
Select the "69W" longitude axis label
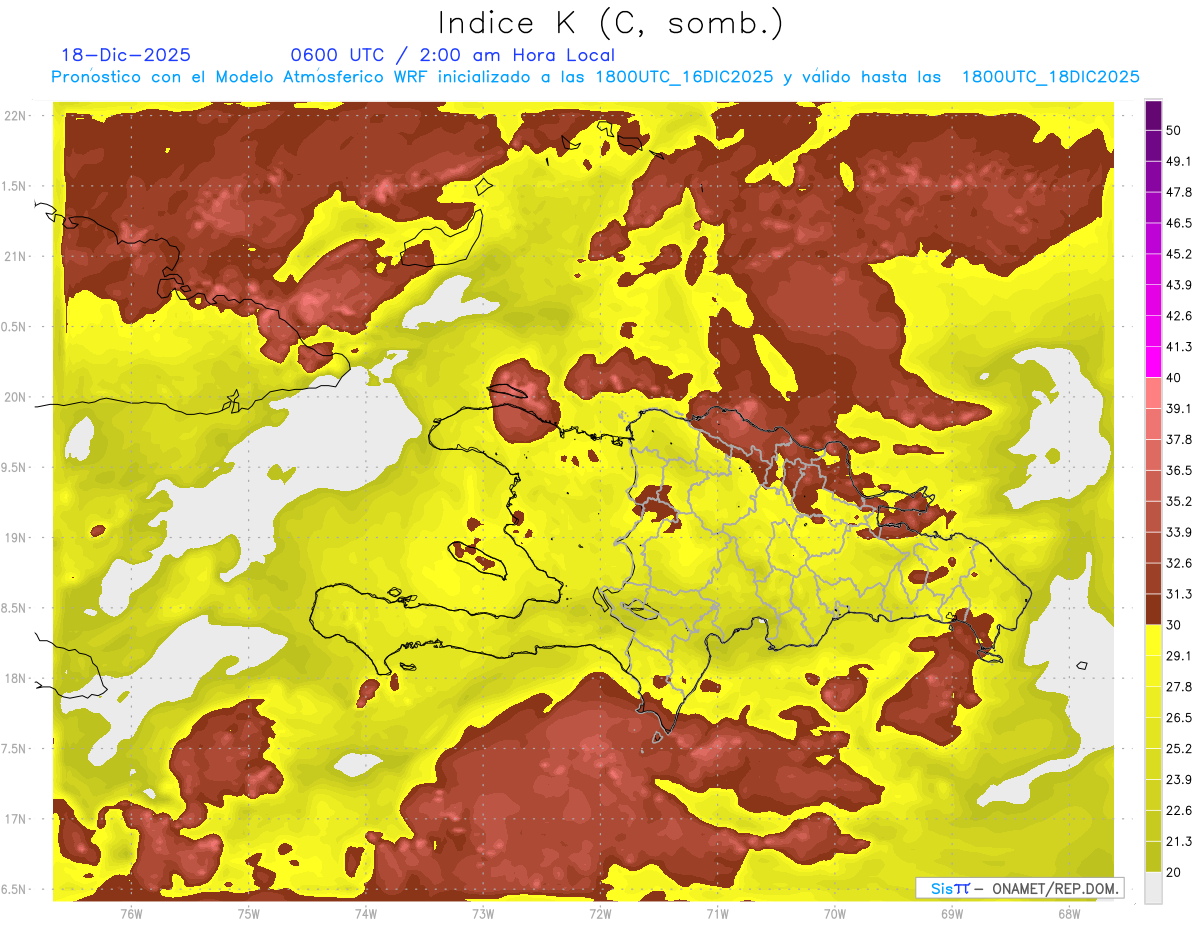pos(952,914)
